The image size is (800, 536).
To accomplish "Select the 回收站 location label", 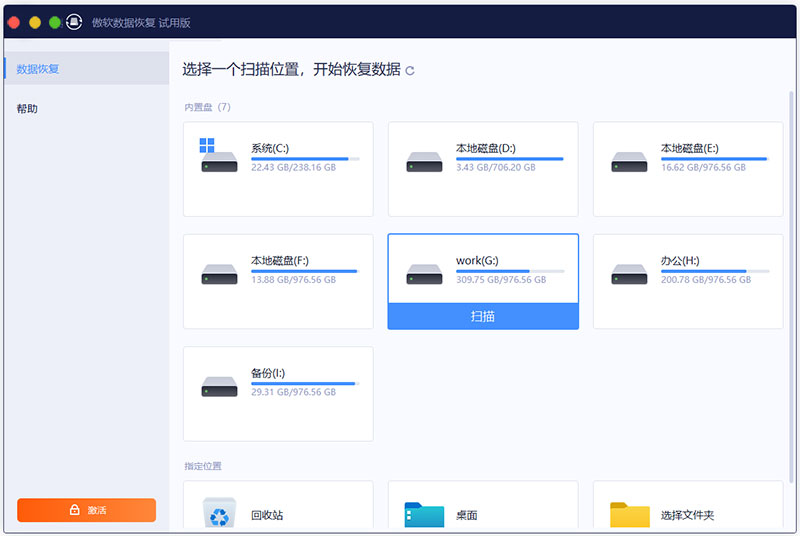I will click(267, 515).
